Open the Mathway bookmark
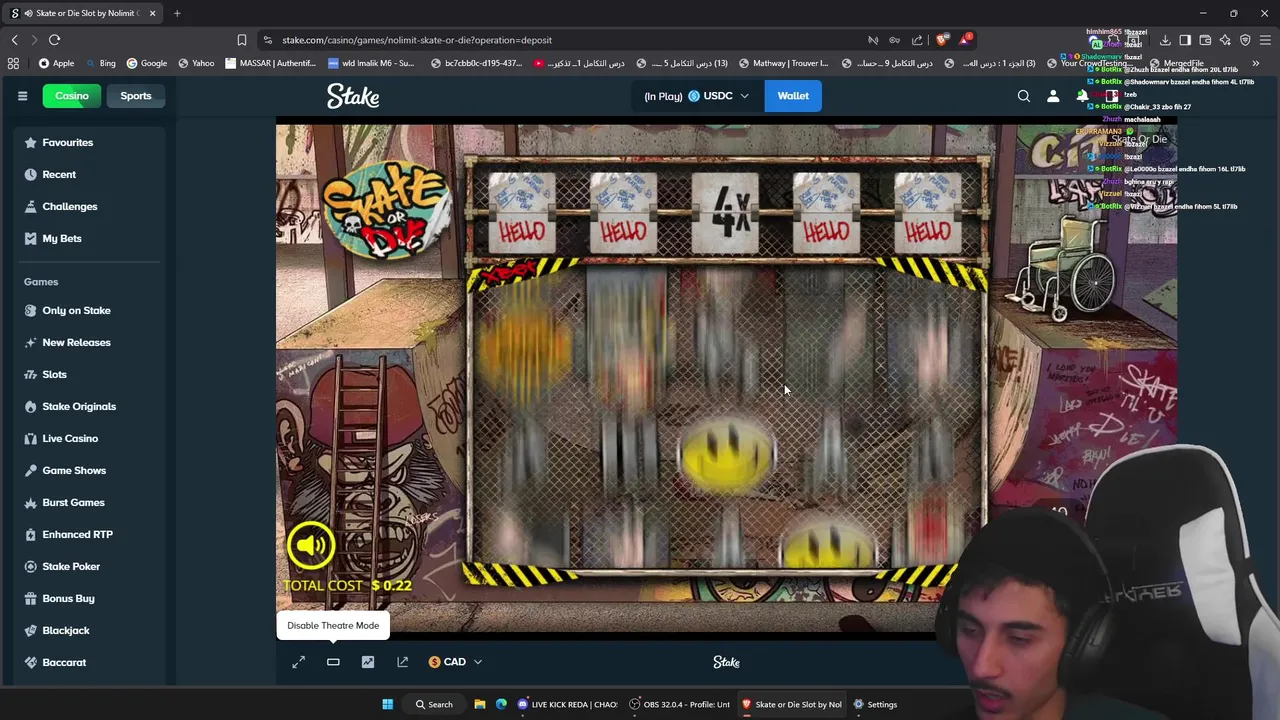The height and width of the screenshot is (720, 1280). click(783, 63)
